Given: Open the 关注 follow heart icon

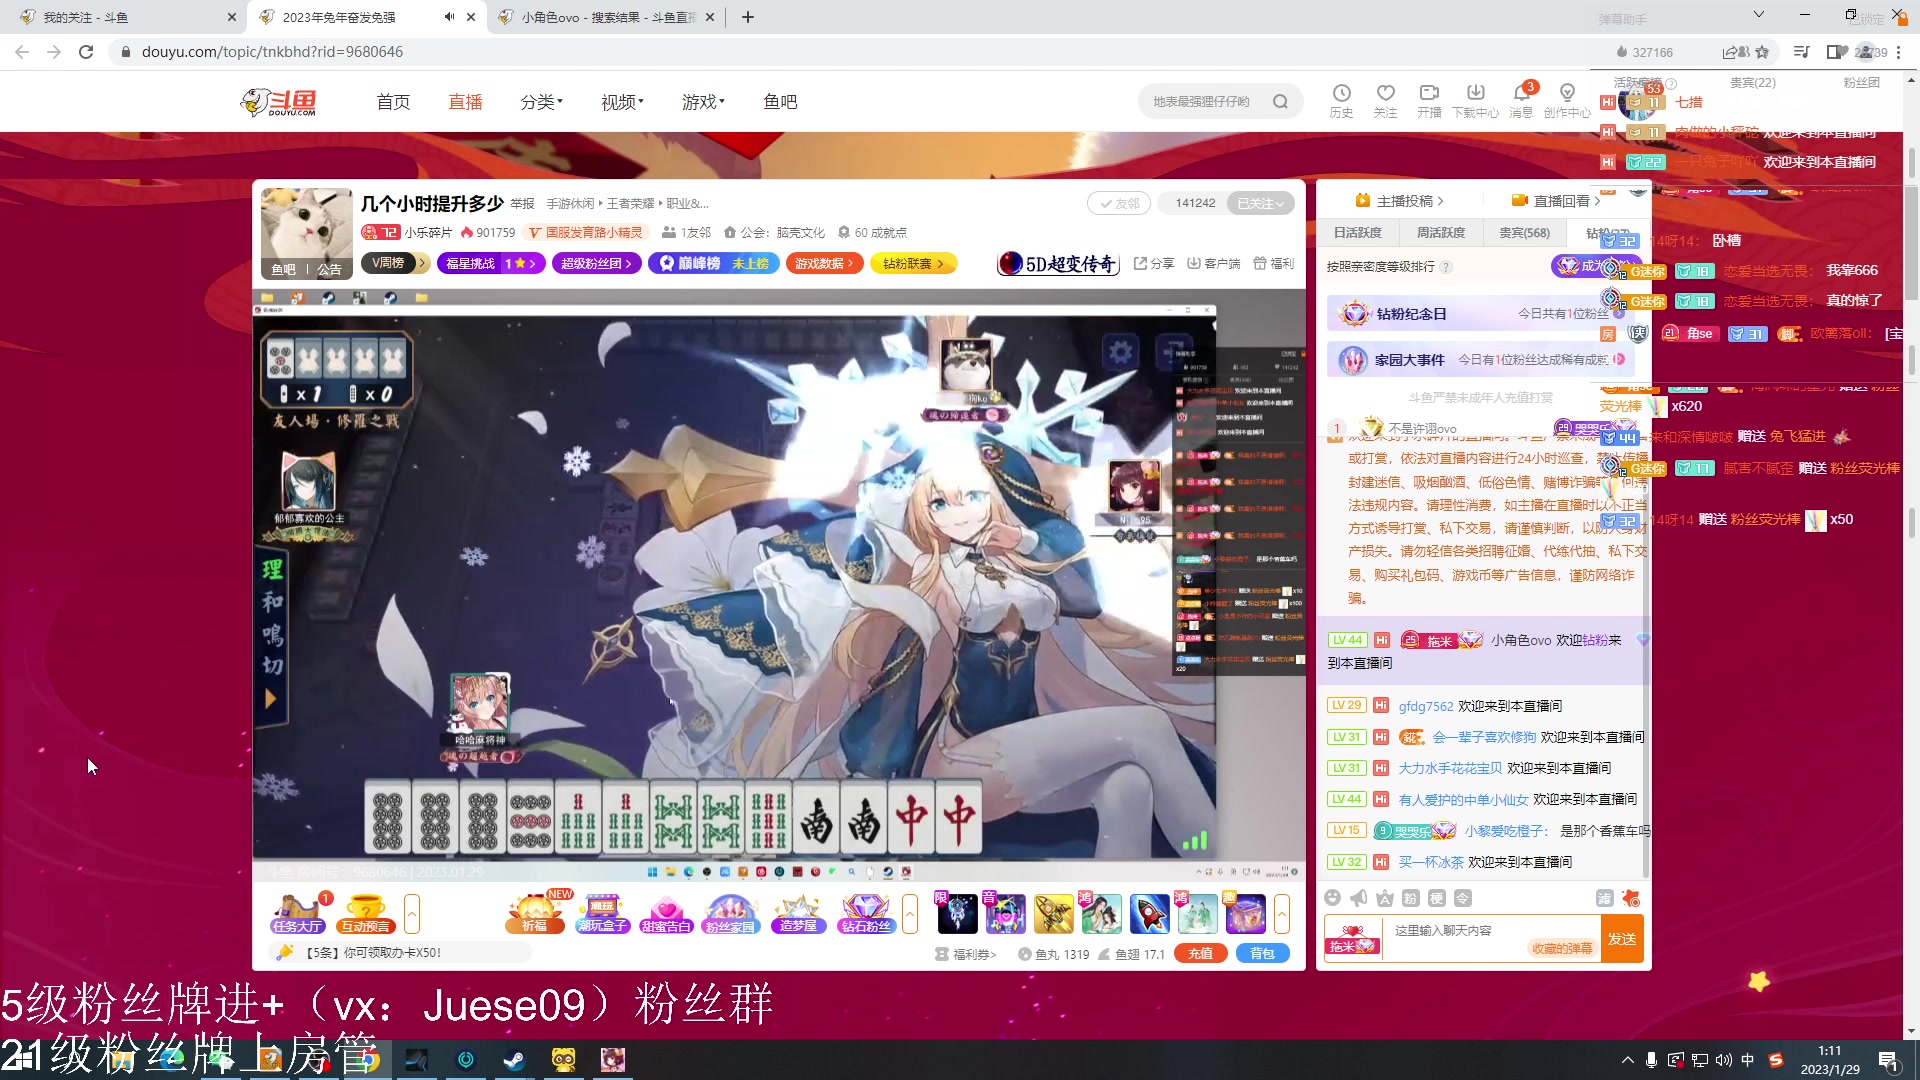Looking at the screenshot, I should tap(1385, 100).
